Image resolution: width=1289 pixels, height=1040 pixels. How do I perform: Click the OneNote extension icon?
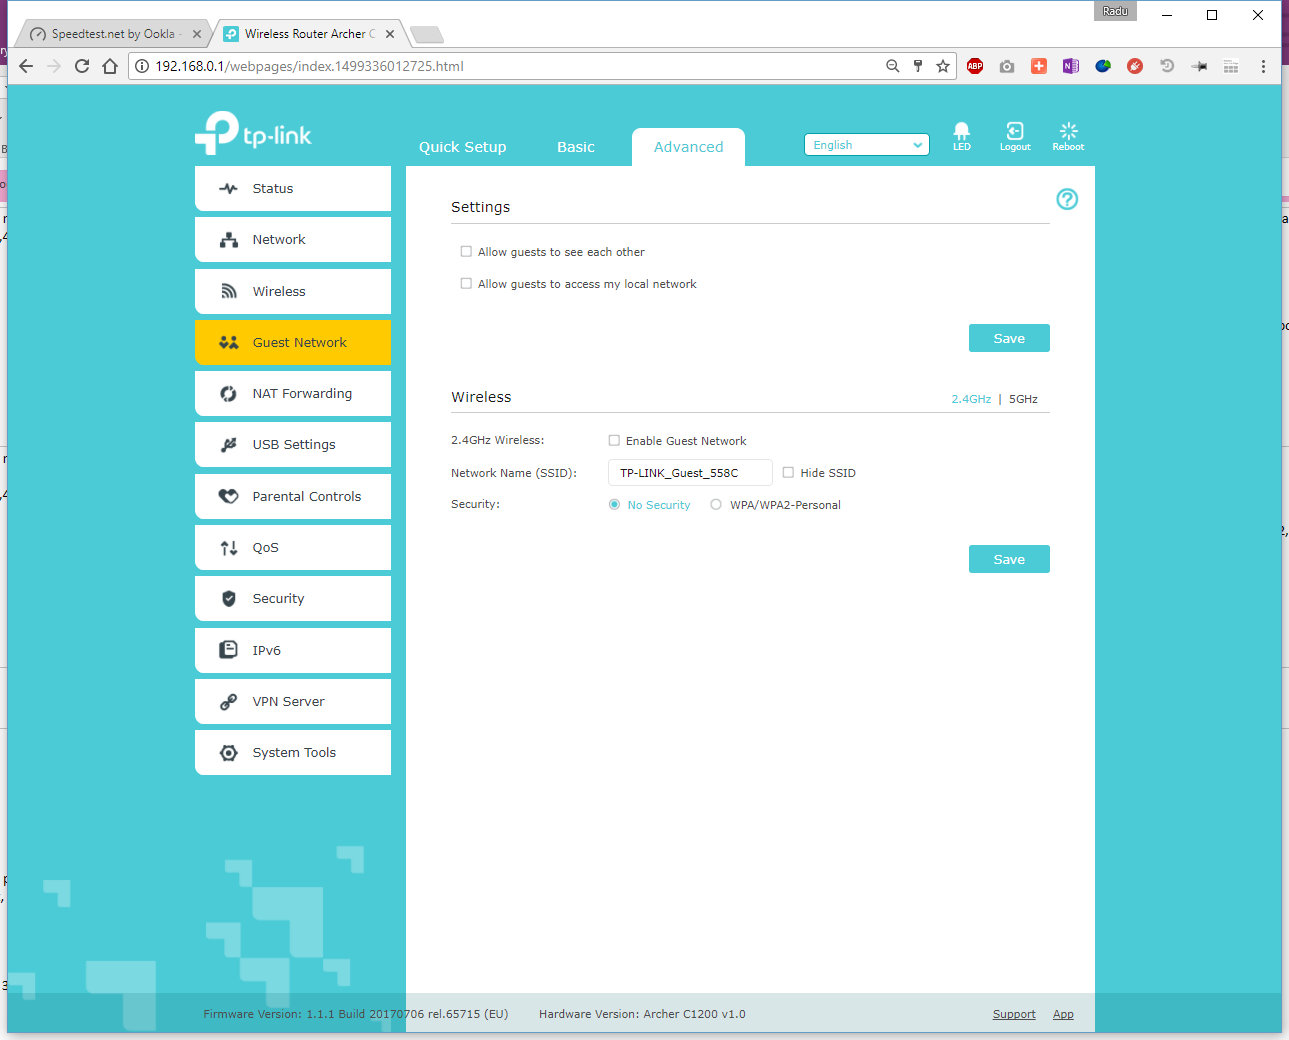(x=1071, y=66)
